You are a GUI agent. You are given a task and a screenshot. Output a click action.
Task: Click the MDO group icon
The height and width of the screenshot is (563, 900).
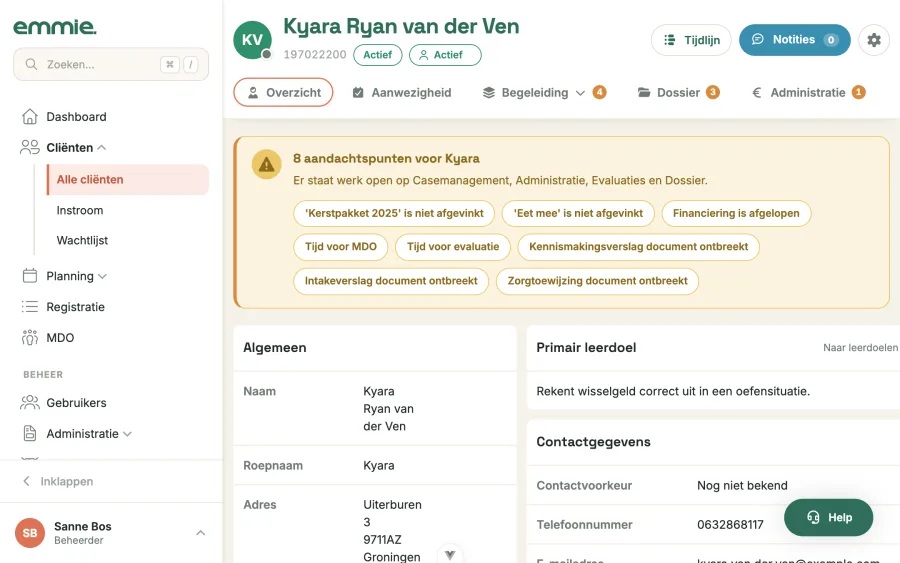pos(30,337)
